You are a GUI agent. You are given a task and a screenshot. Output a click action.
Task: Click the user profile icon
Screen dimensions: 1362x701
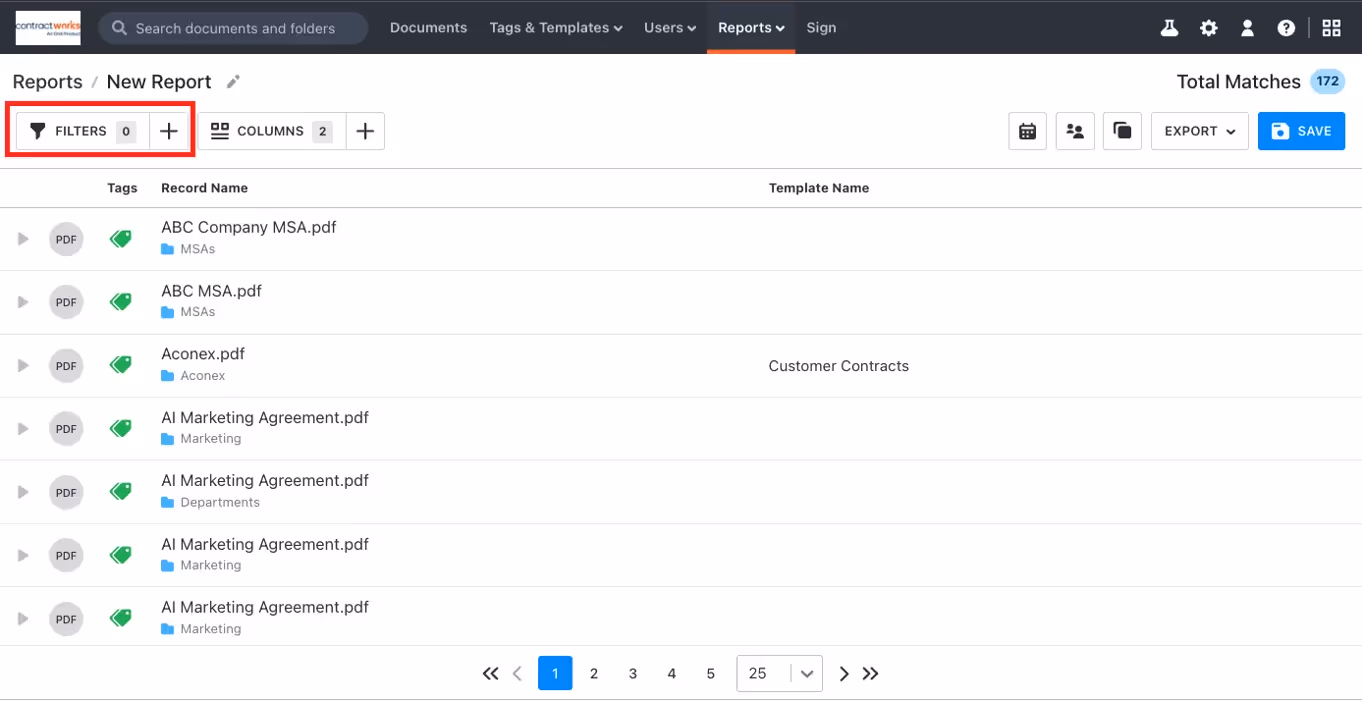click(x=1247, y=27)
